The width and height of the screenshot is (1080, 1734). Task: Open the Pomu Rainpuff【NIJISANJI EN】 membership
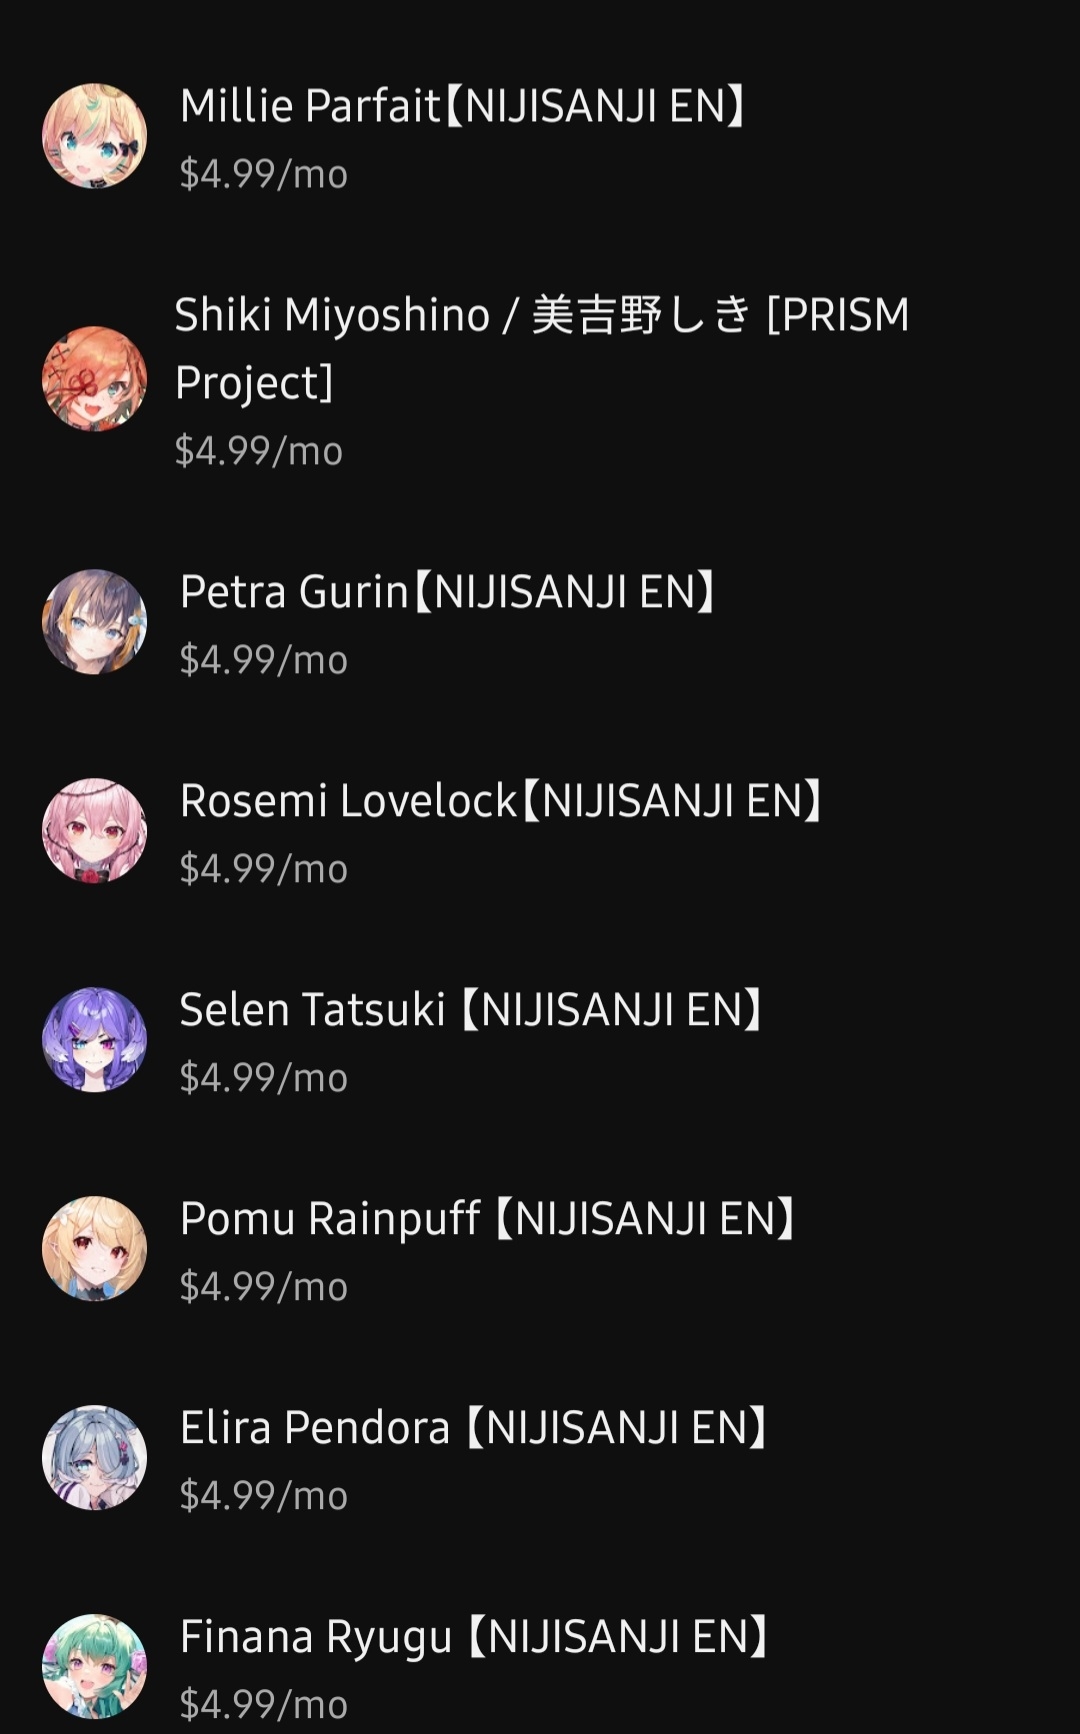(540, 1250)
